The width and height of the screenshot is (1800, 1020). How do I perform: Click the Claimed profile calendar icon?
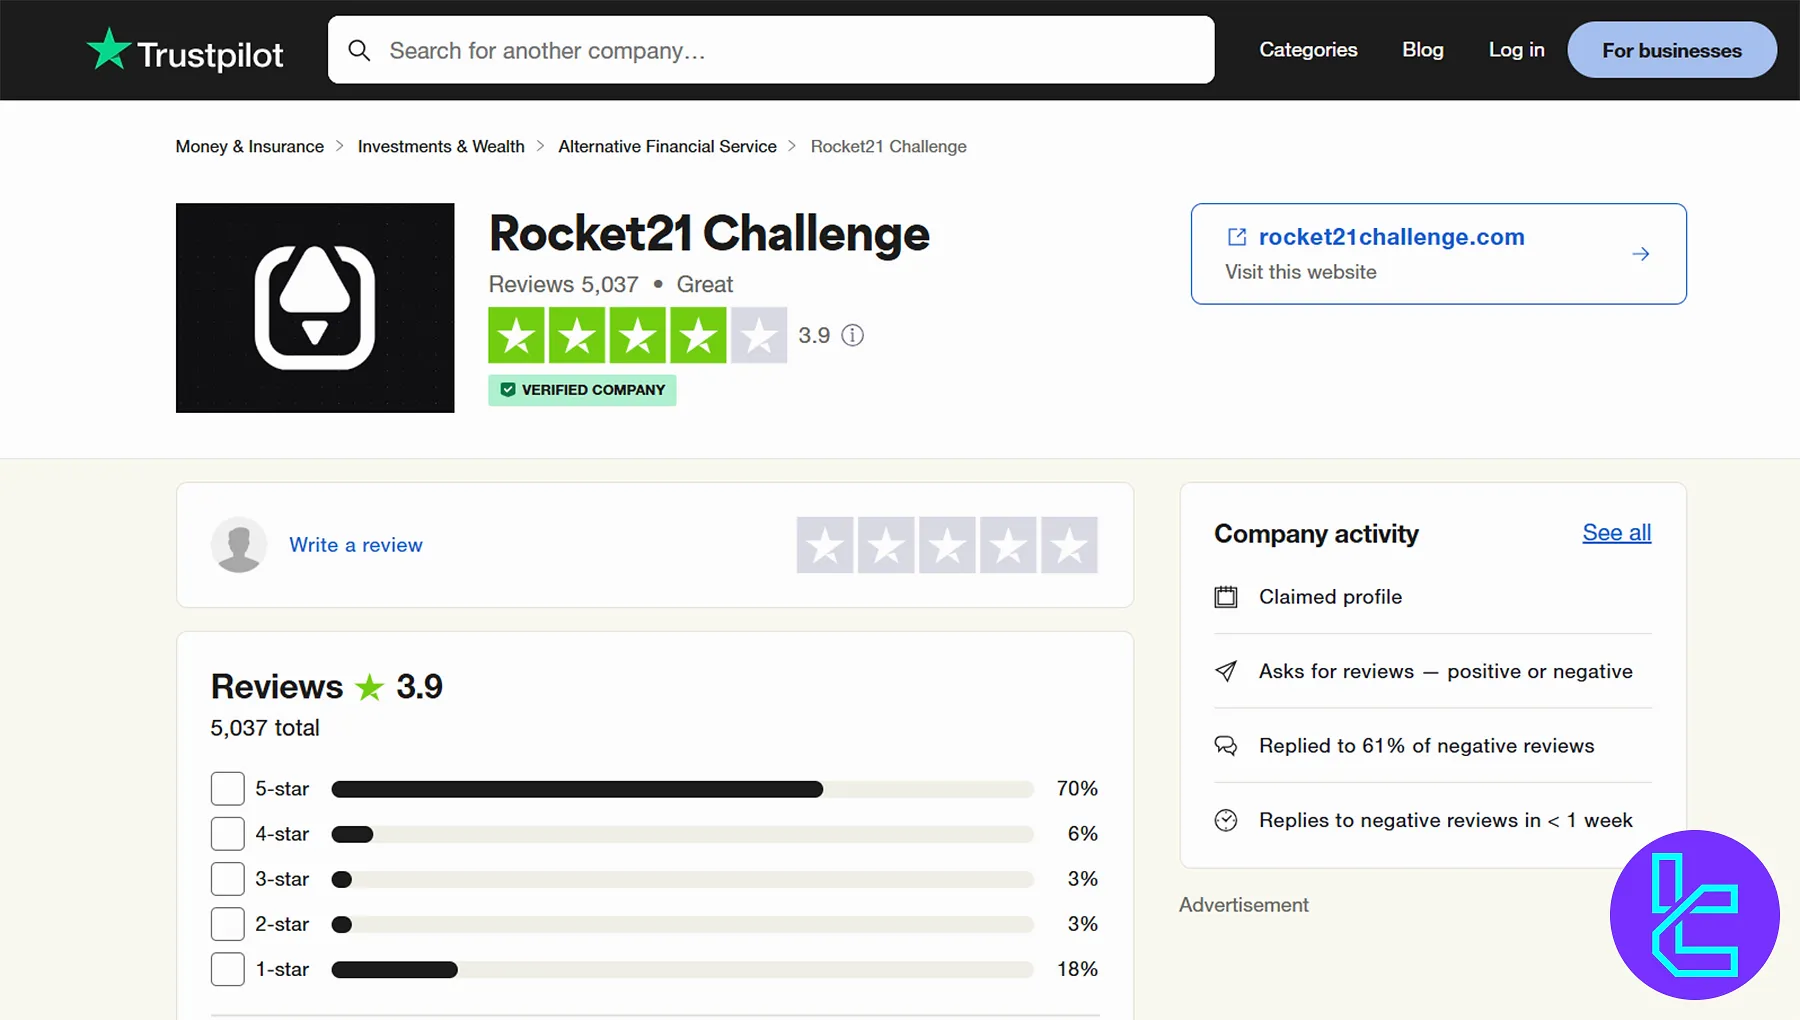(x=1226, y=596)
